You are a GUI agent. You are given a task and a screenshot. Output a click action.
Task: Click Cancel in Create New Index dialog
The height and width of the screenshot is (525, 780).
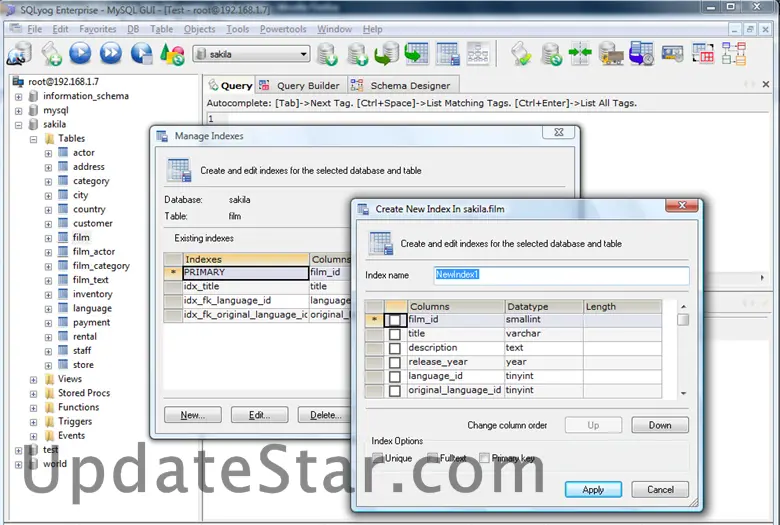pos(660,489)
